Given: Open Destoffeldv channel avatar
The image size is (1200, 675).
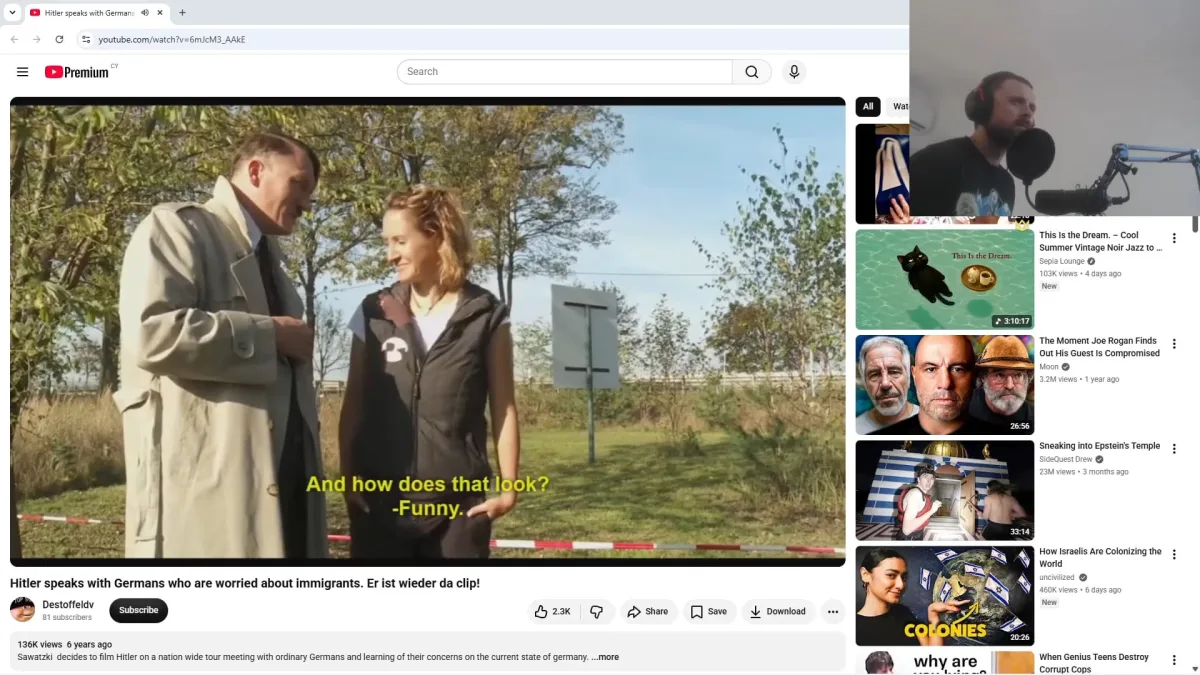Looking at the screenshot, I should click(22, 610).
